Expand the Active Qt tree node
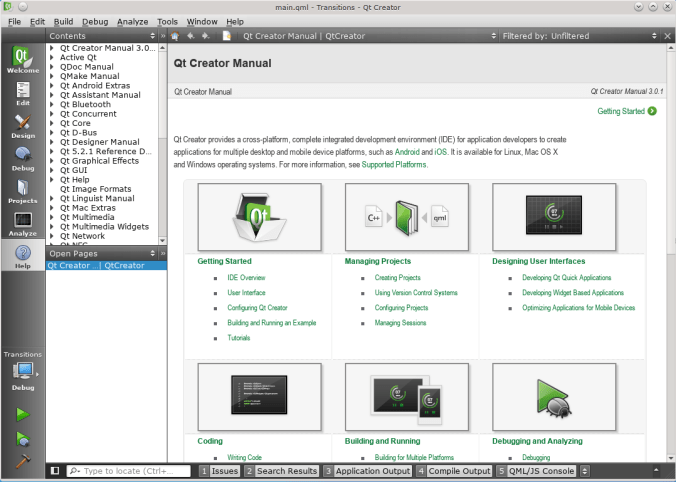The image size is (676, 482). coord(52,57)
